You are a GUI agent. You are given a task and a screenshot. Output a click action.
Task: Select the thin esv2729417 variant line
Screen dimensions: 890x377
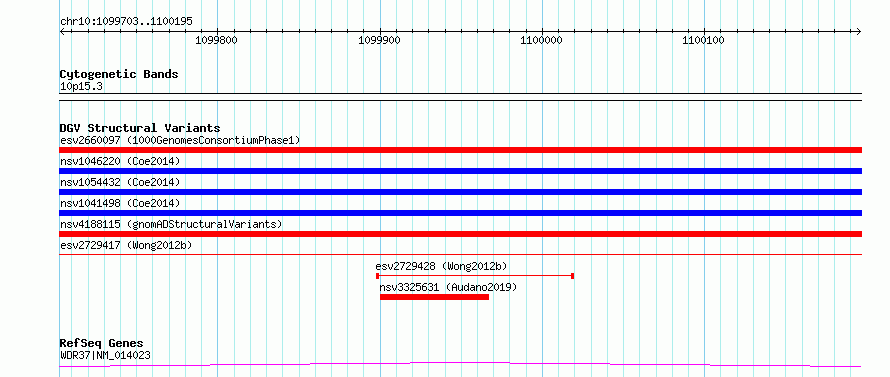click(x=460, y=254)
